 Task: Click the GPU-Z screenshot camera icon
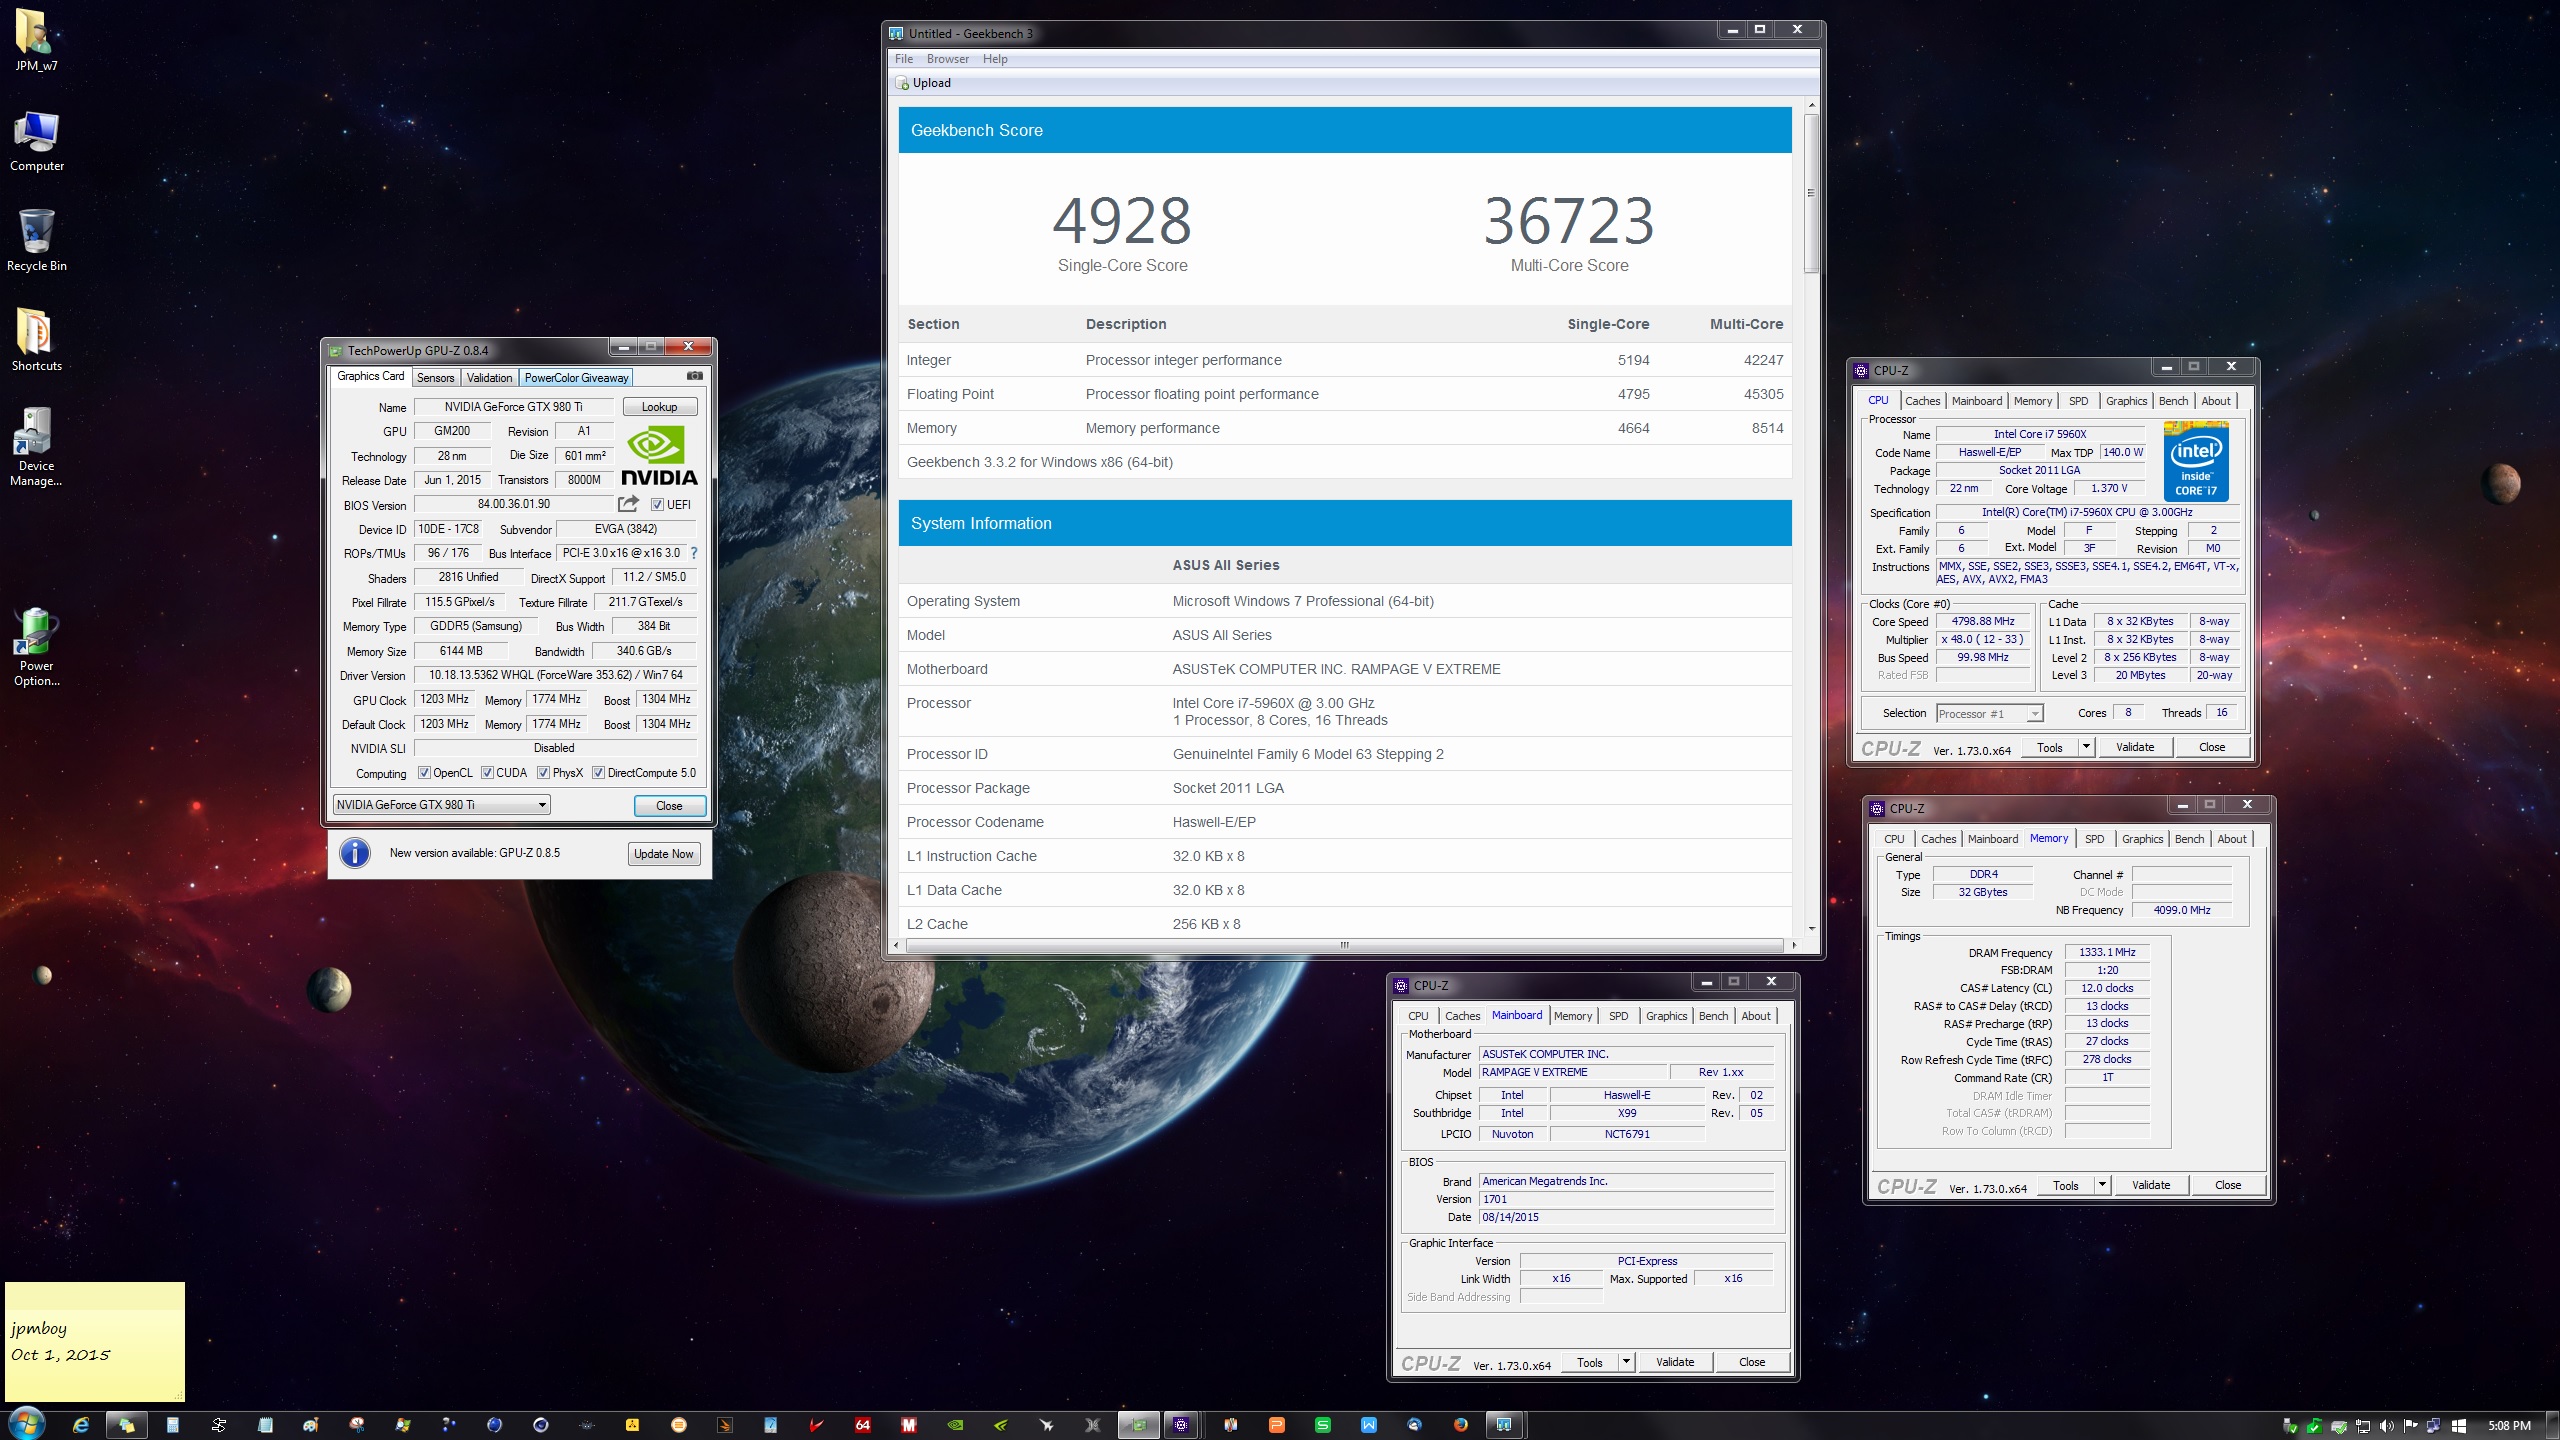pos(695,376)
